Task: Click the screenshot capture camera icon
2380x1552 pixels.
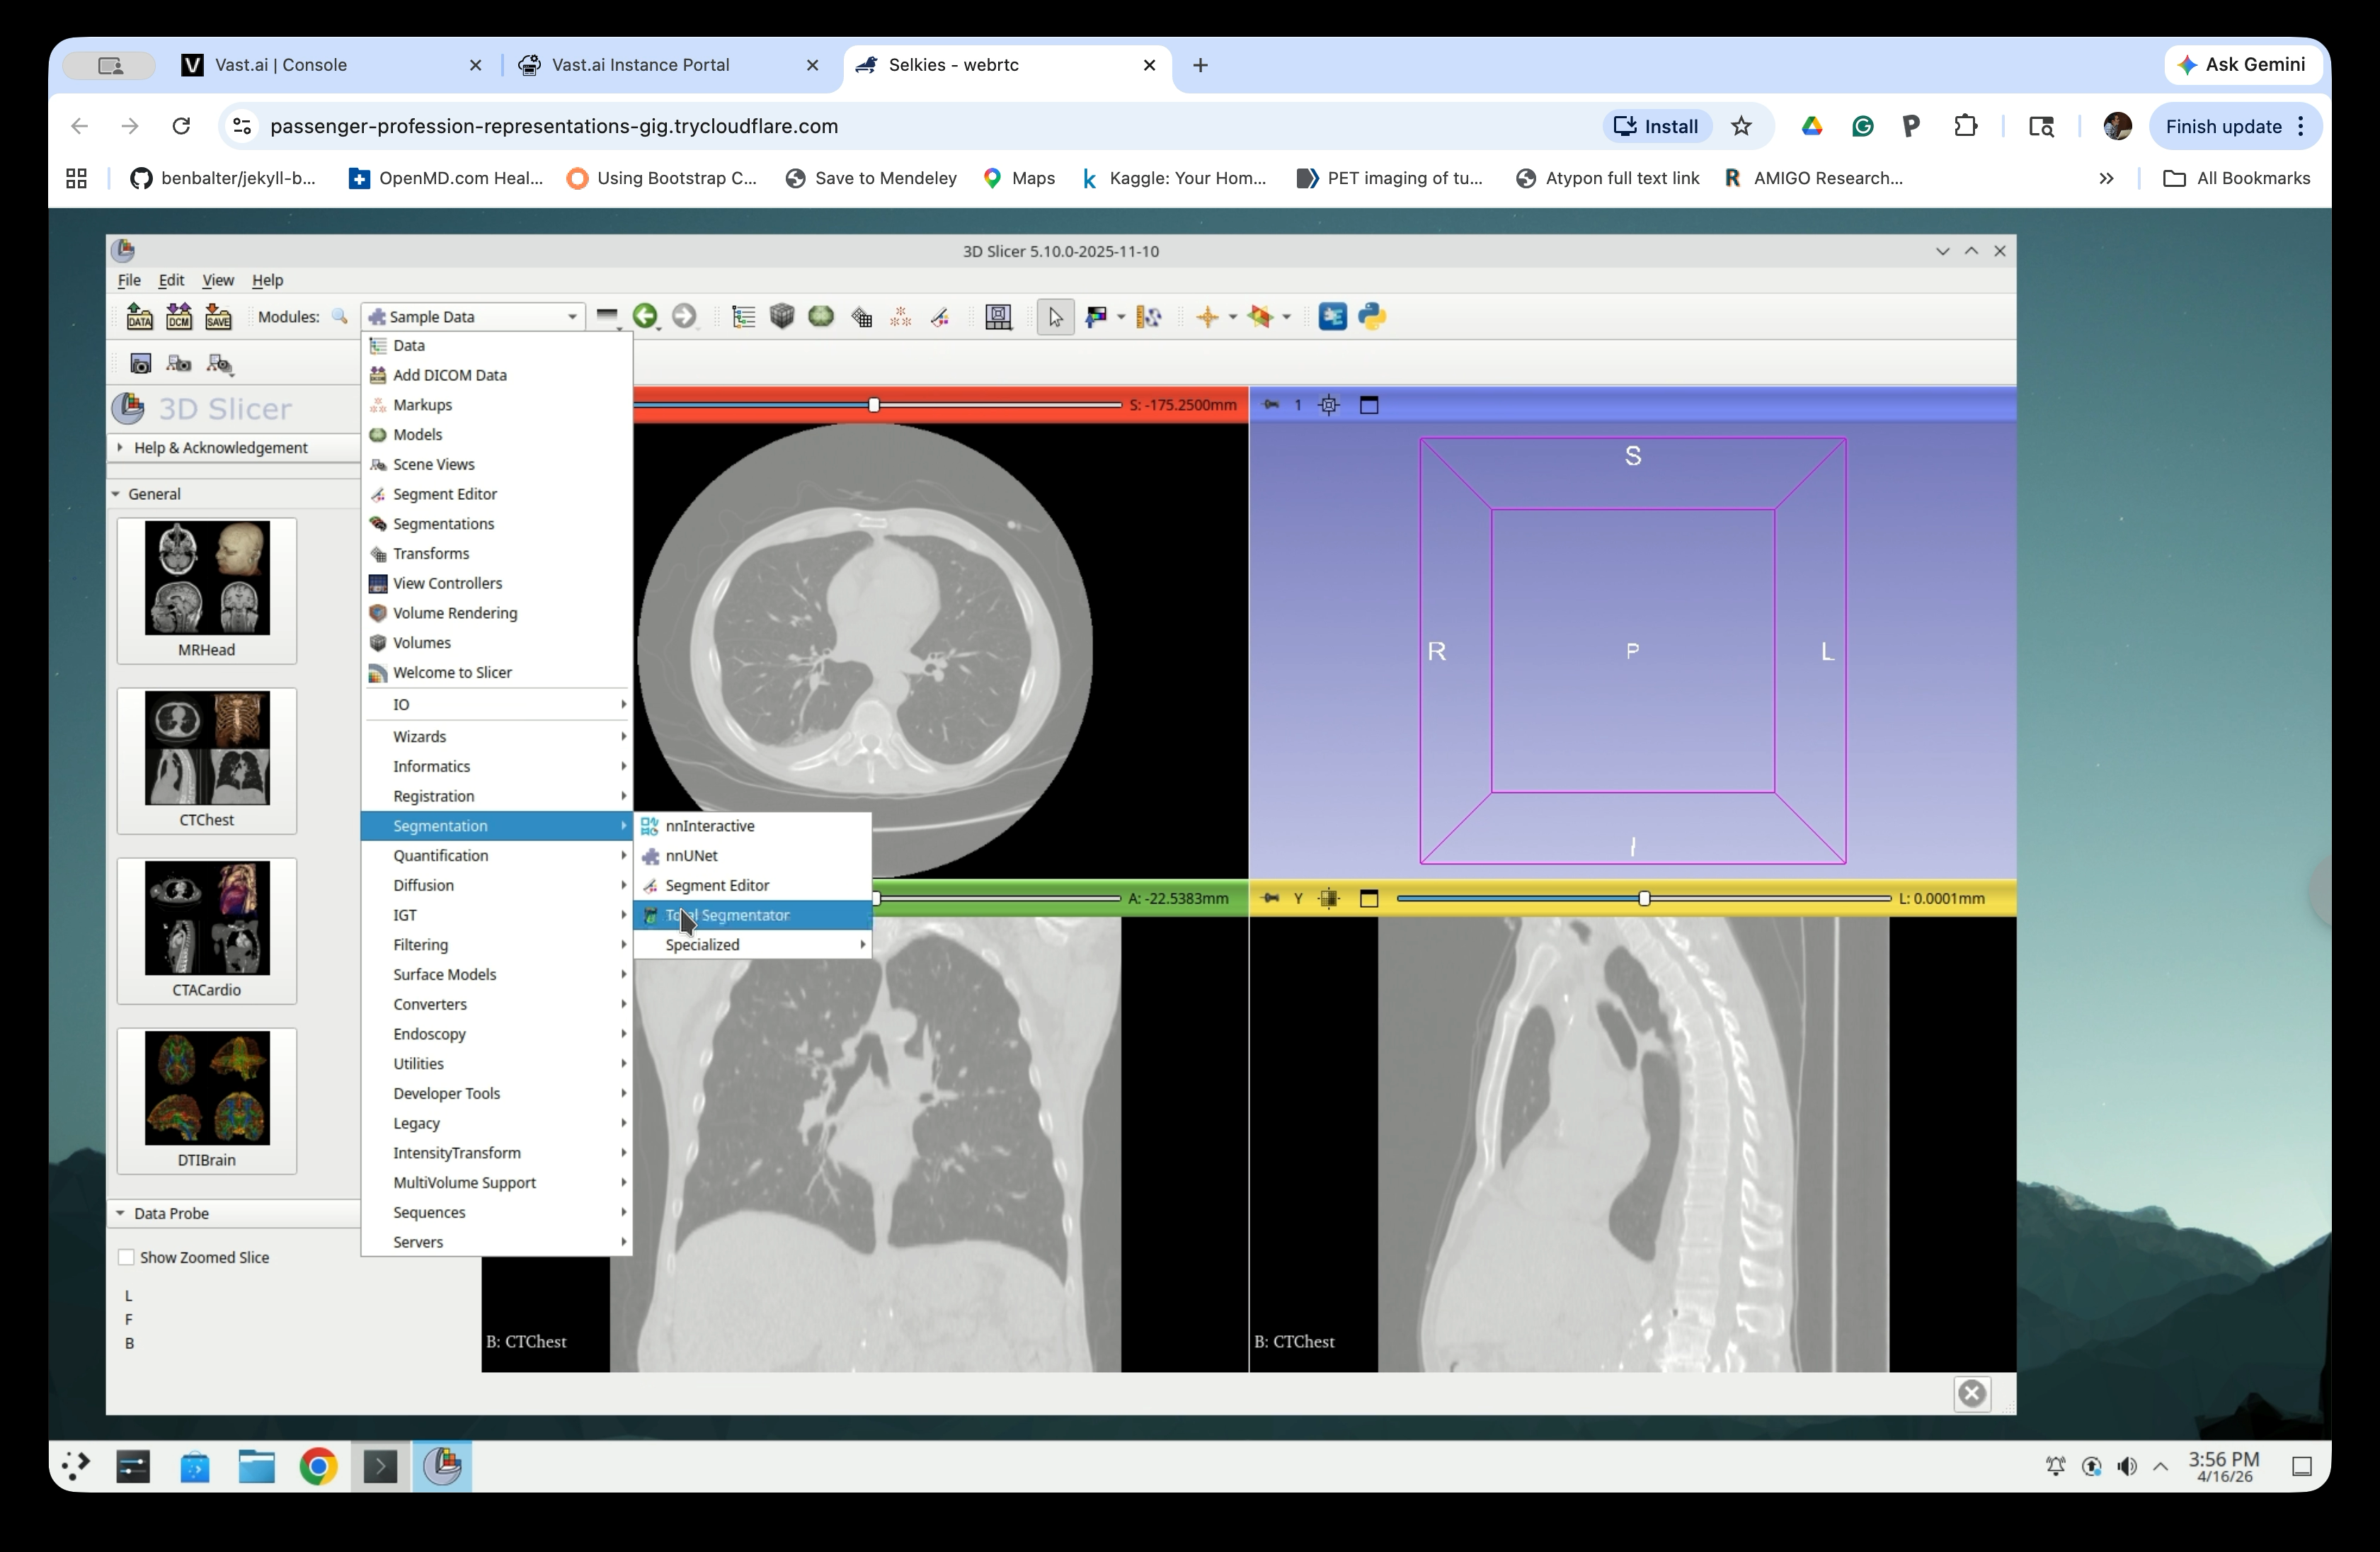Action: tap(141, 364)
